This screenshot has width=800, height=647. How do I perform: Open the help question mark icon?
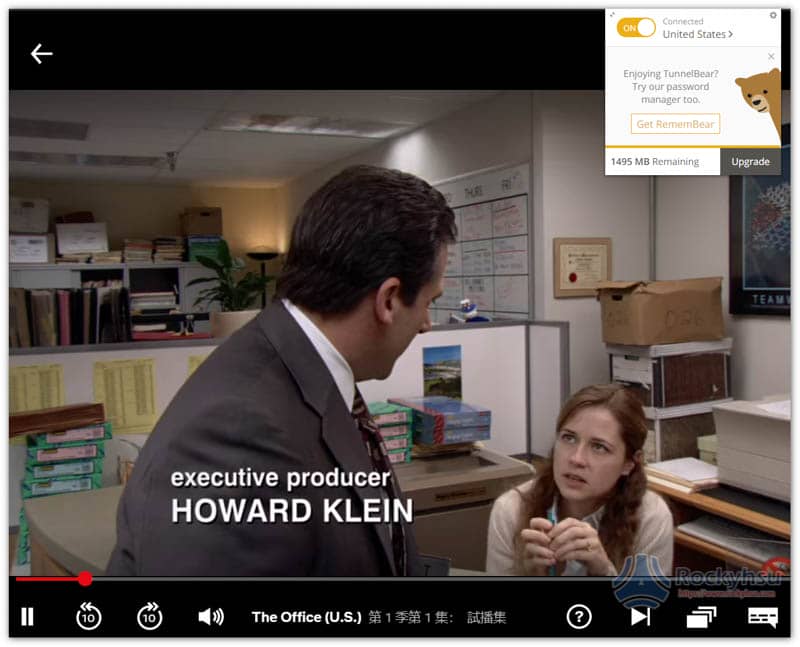click(579, 616)
